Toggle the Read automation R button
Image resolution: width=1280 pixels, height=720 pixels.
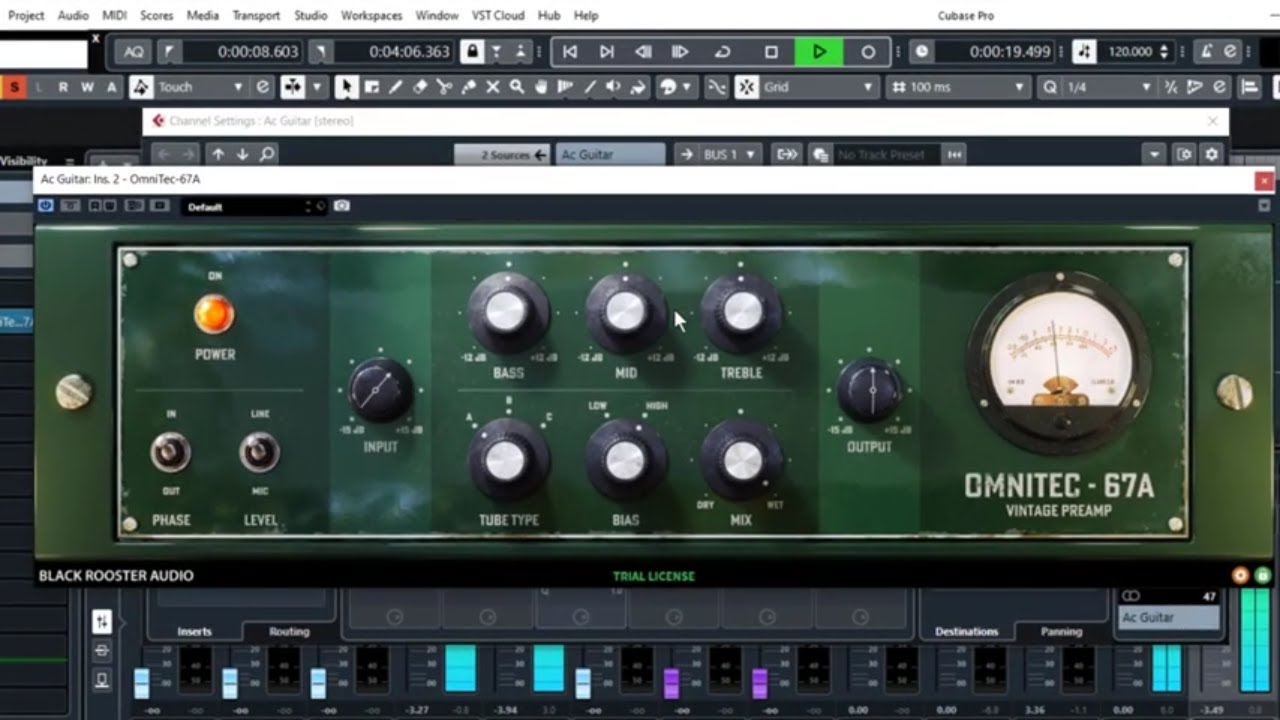pyautogui.click(x=63, y=87)
